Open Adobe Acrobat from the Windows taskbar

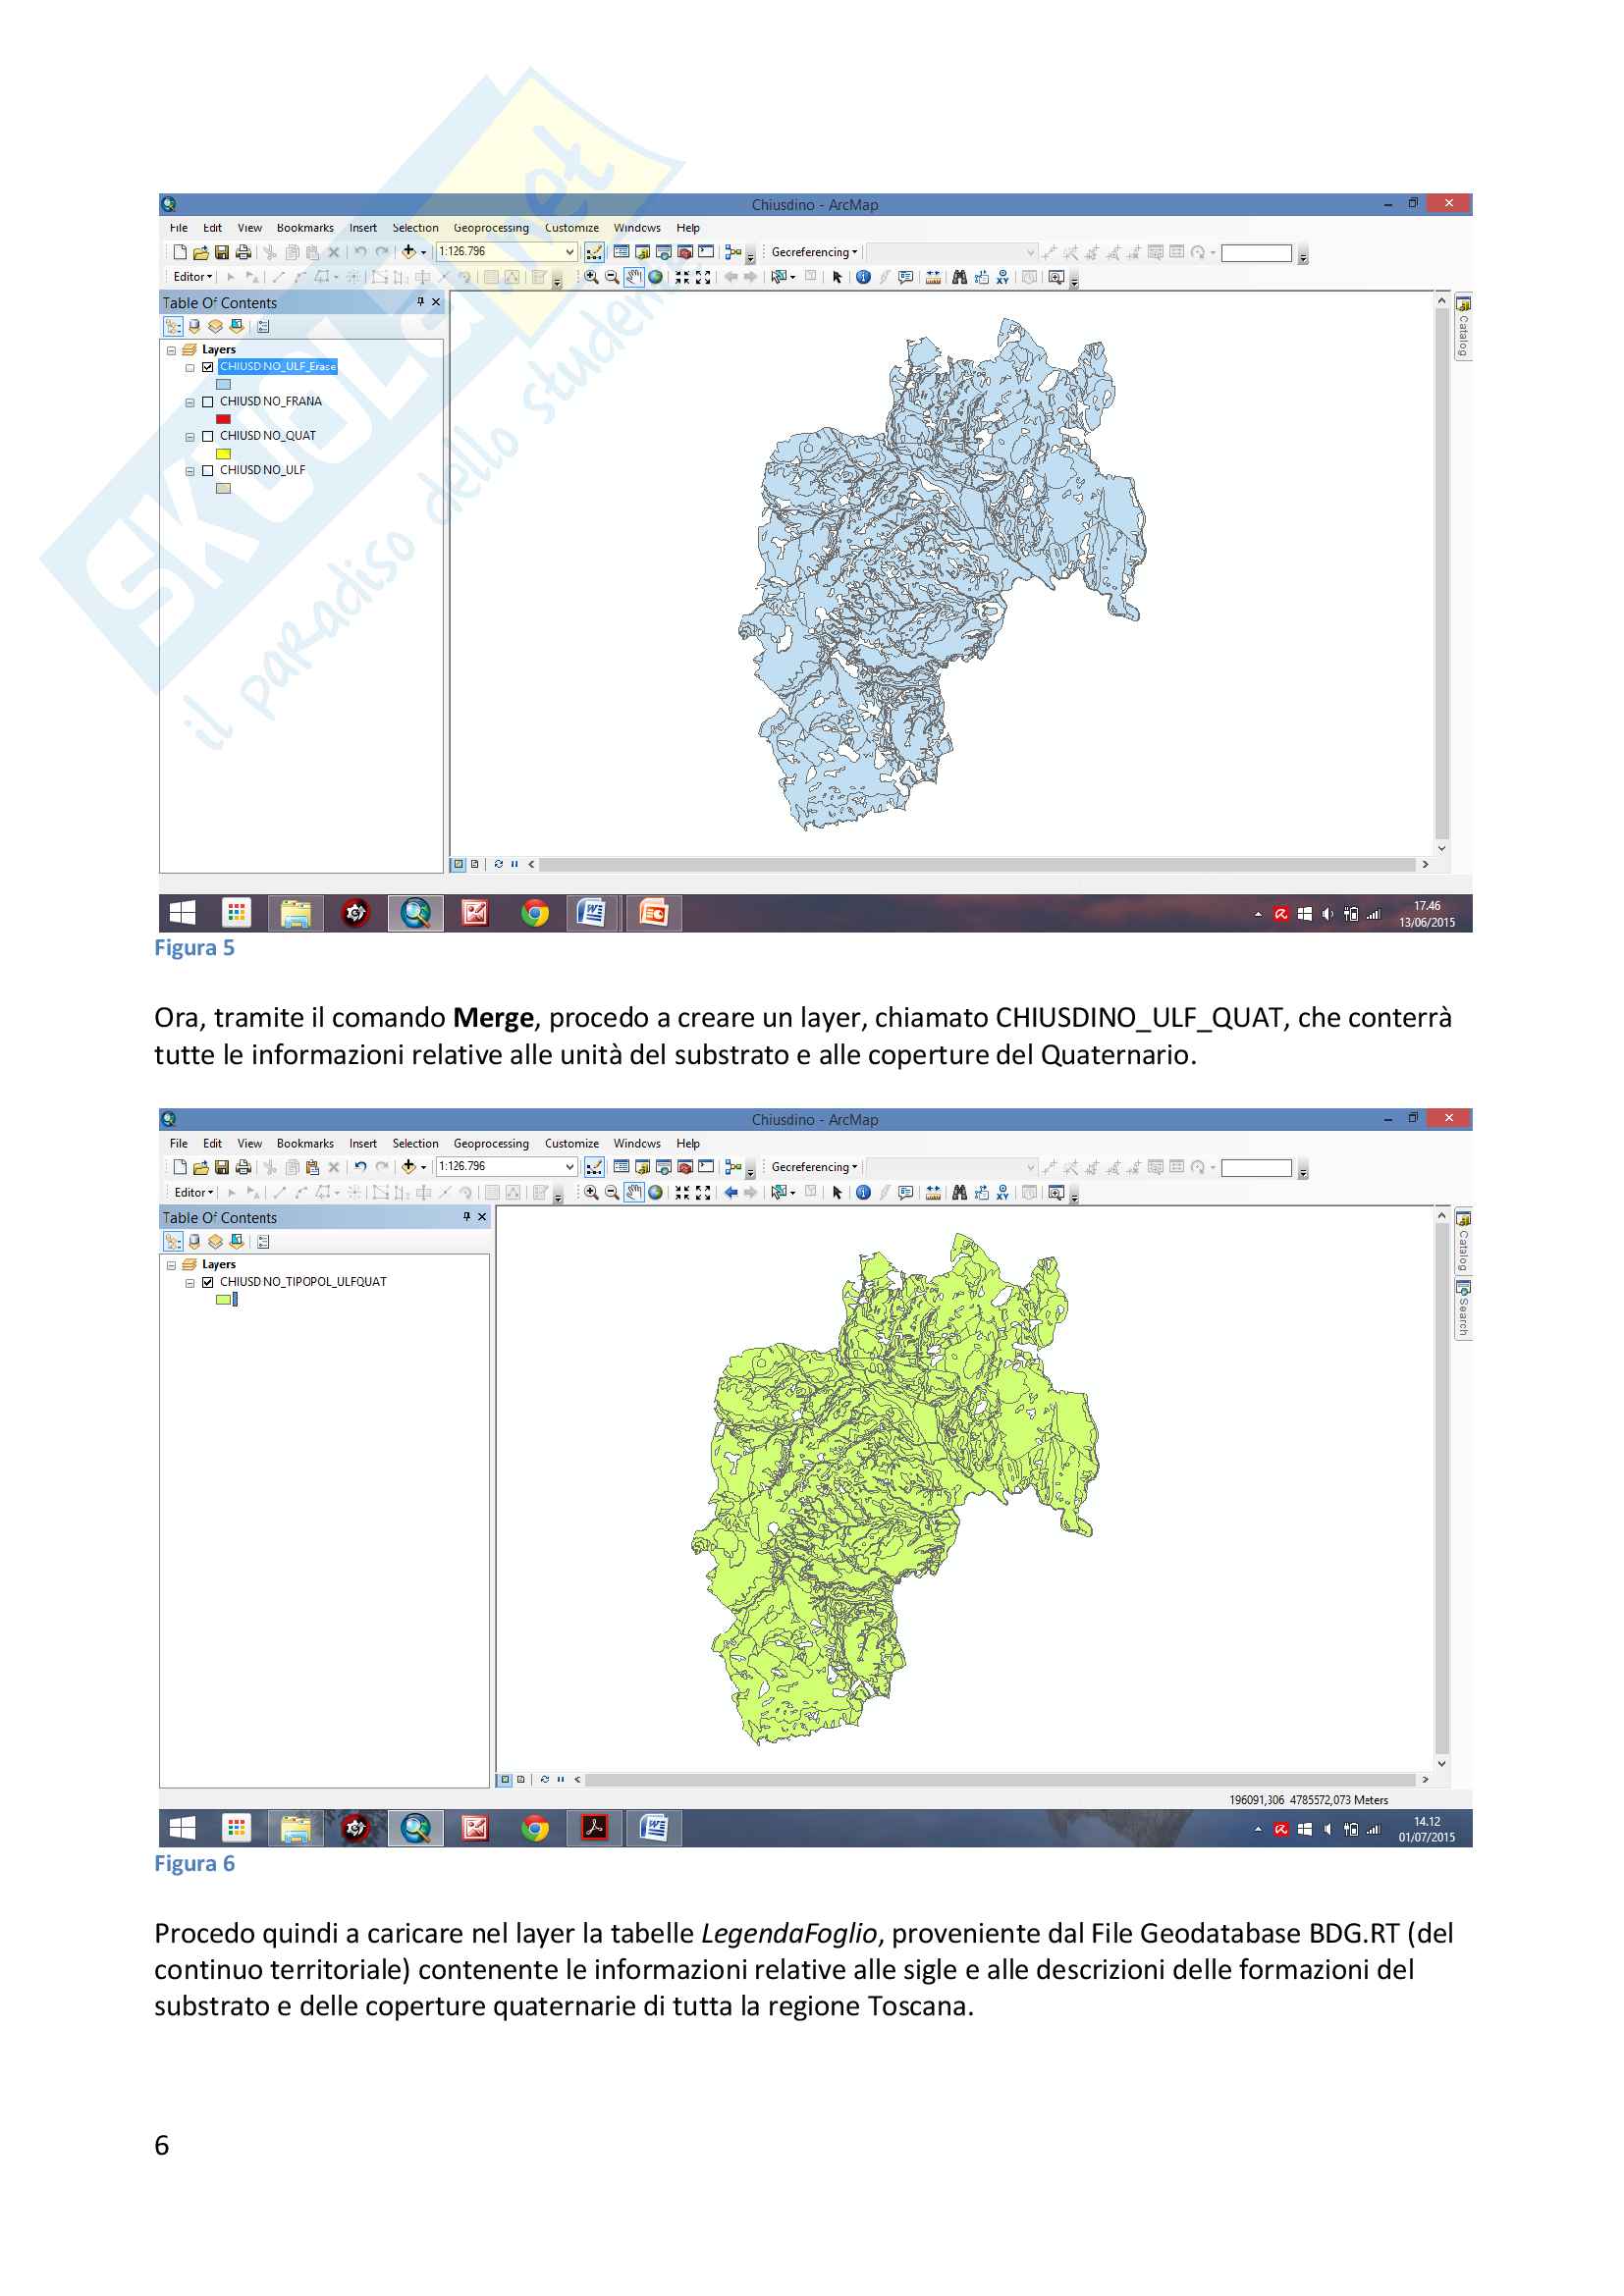(594, 1828)
